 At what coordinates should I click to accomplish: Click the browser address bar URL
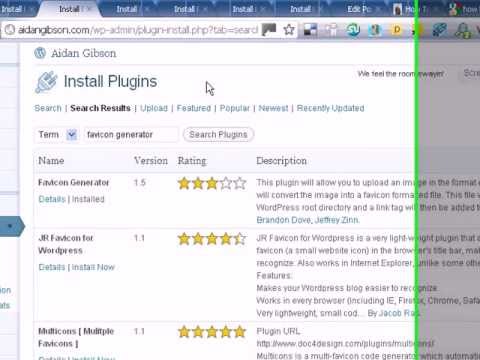[x=138, y=30]
